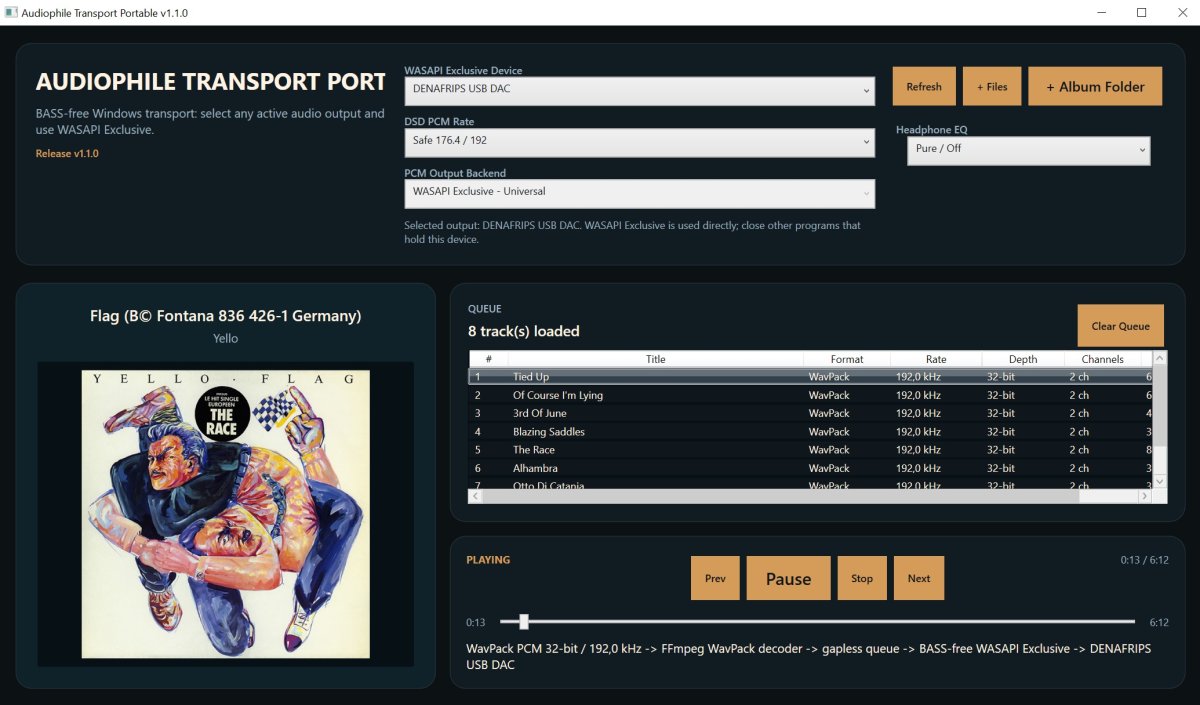Click the Channels column header
Screen dimensions: 1200x705
(x=1102, y=359)
